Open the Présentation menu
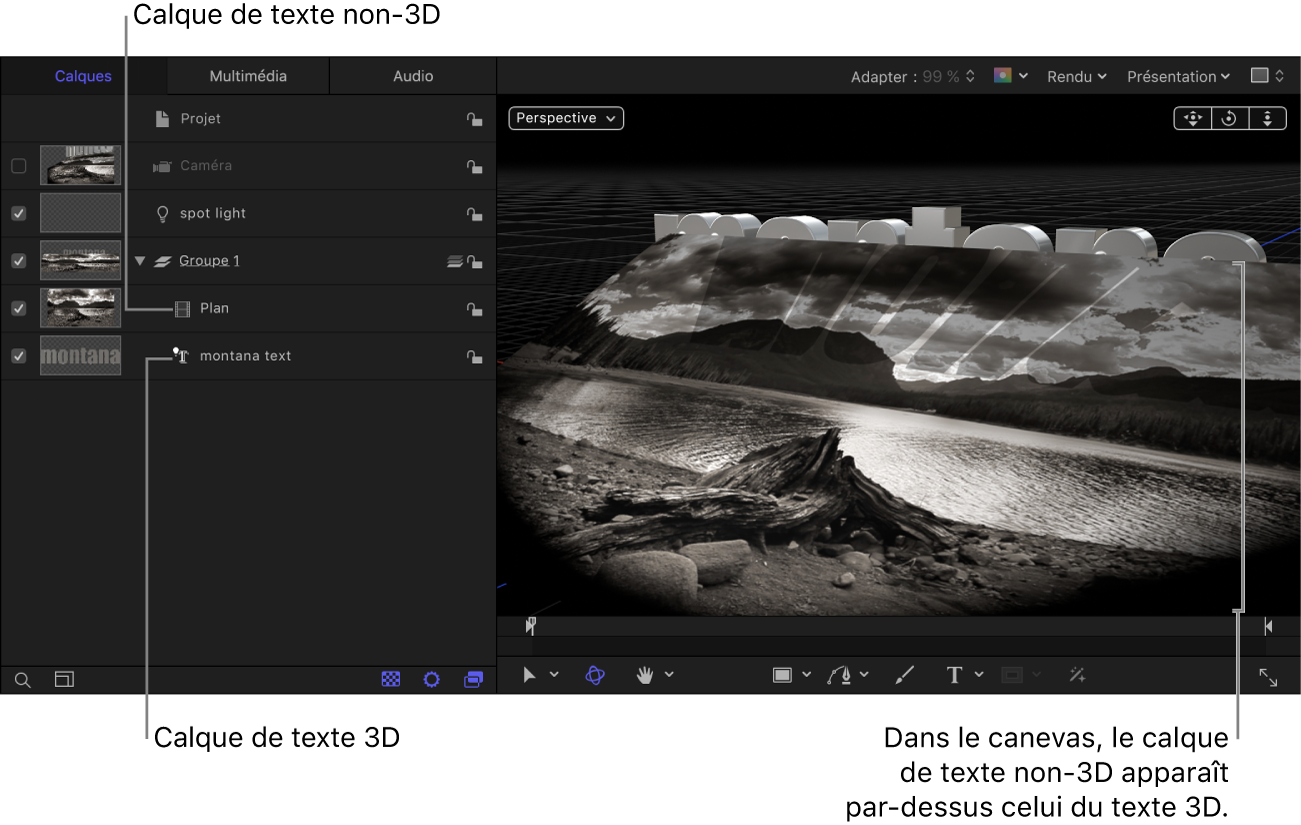 pyautogui.click(x=1178, y=77)
